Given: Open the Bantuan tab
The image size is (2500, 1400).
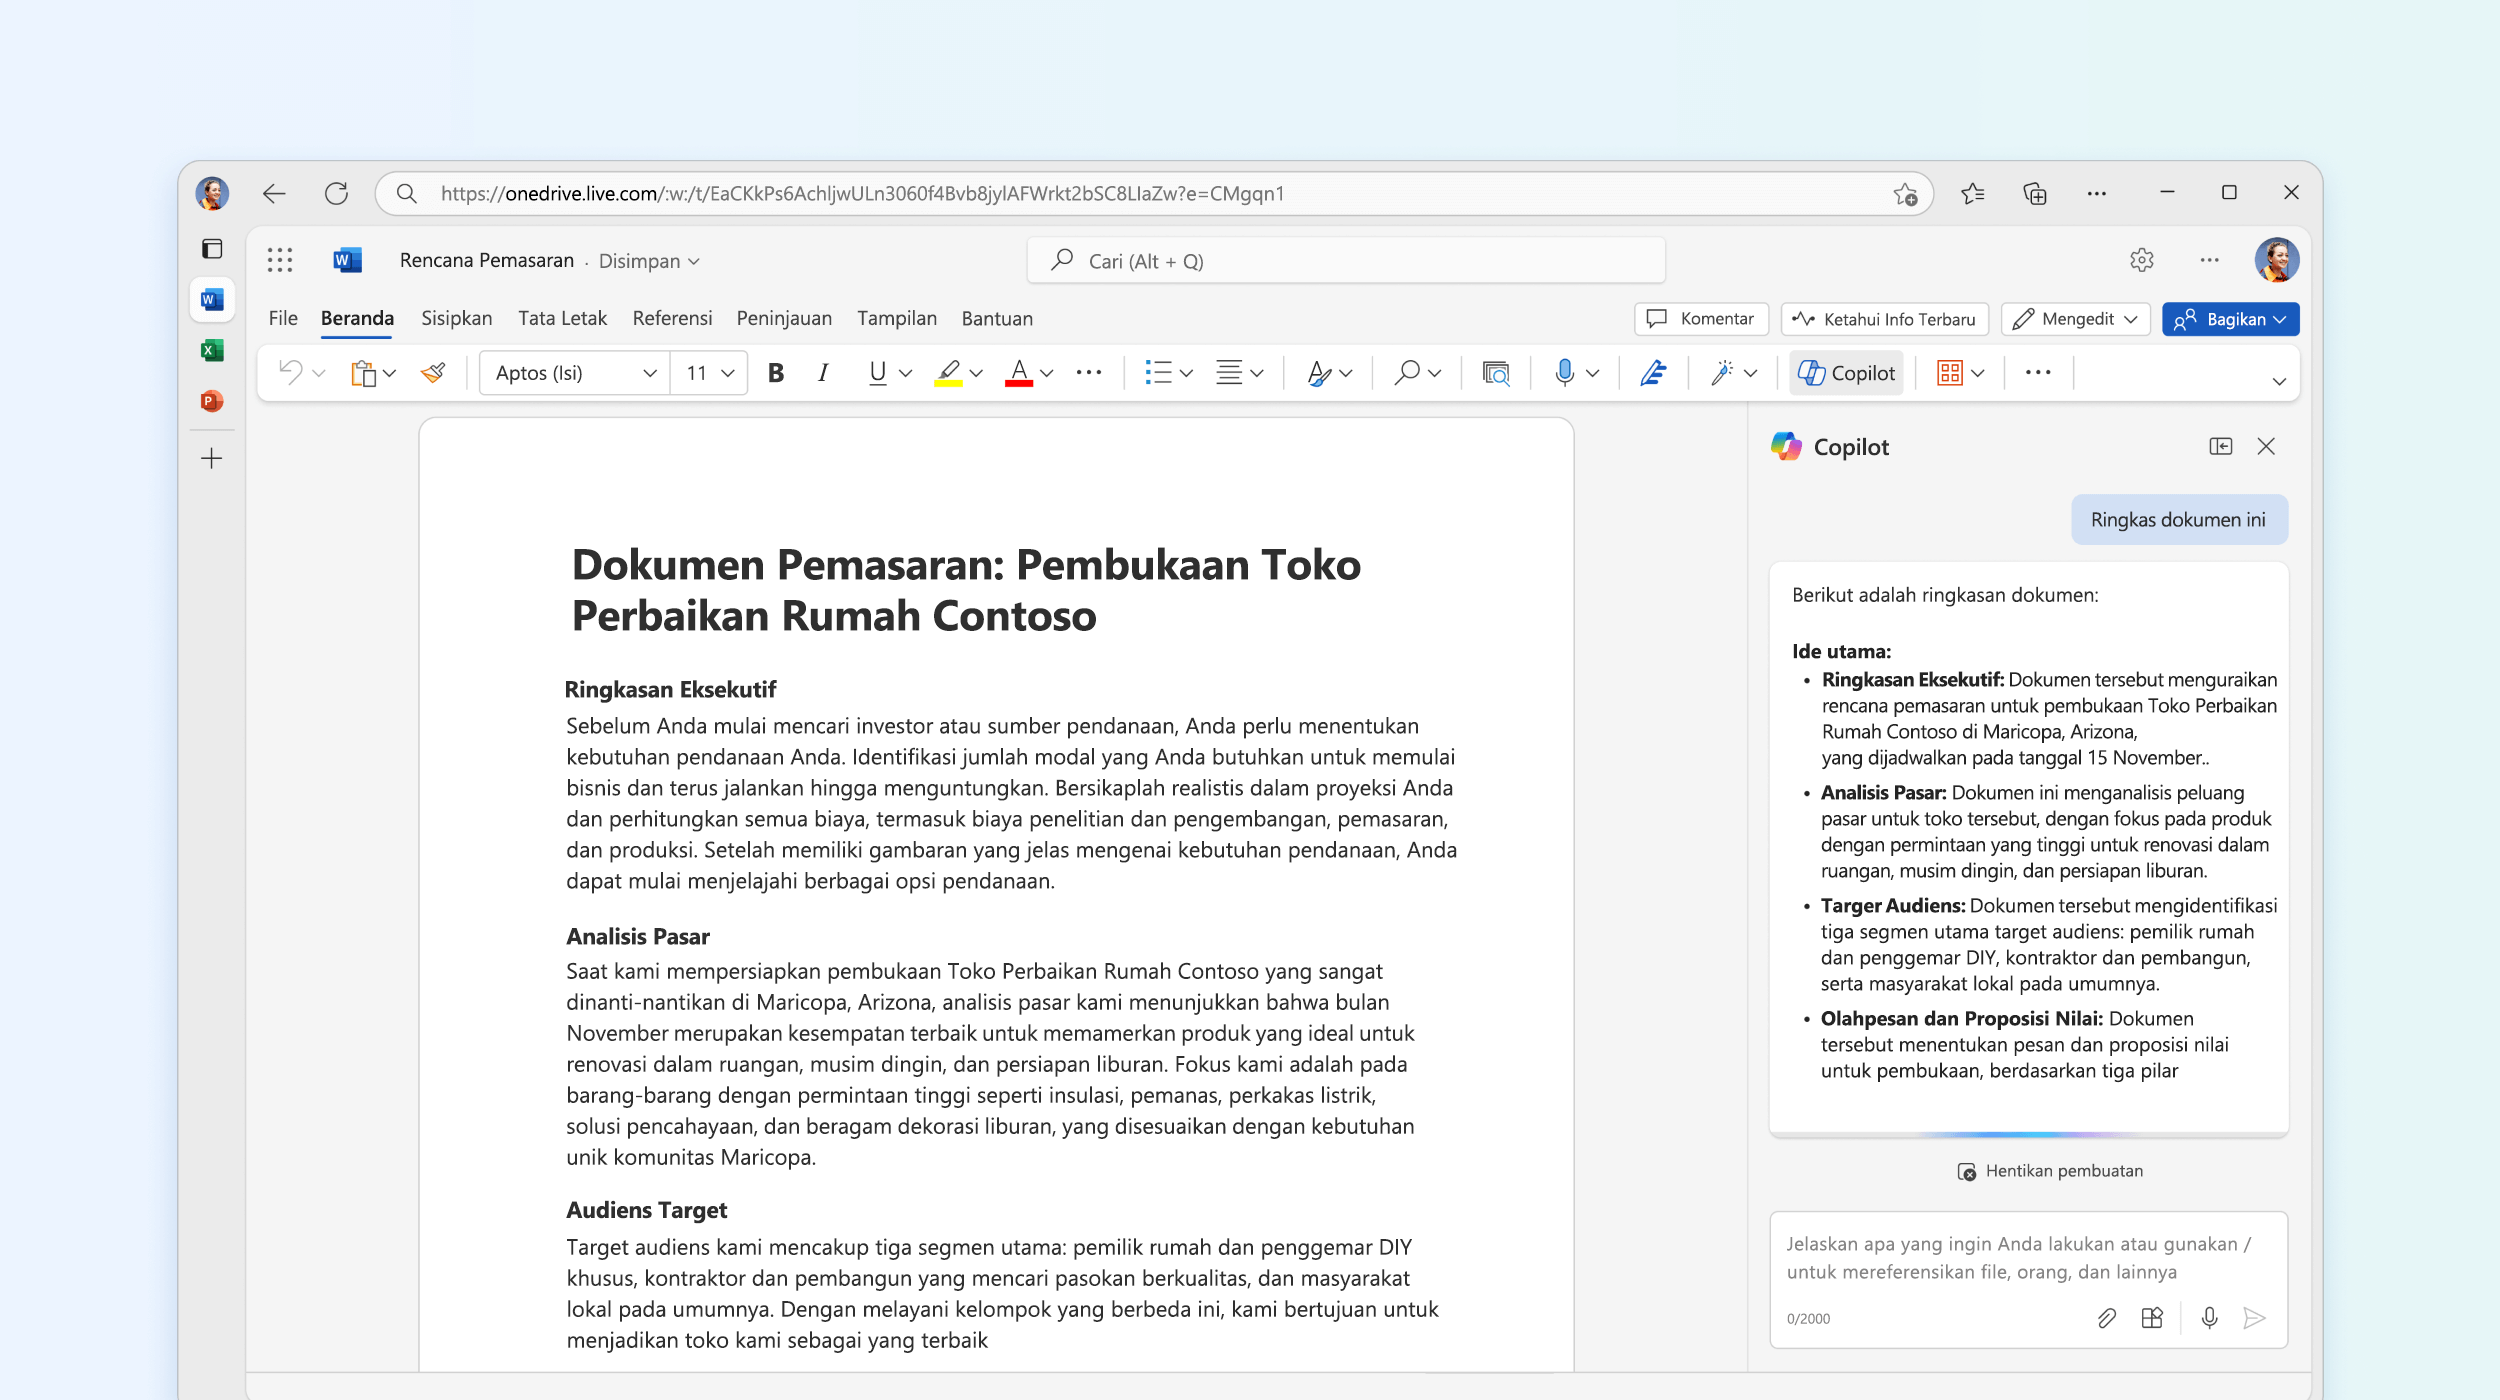Looking at the screenshot, I should [997, 318].
